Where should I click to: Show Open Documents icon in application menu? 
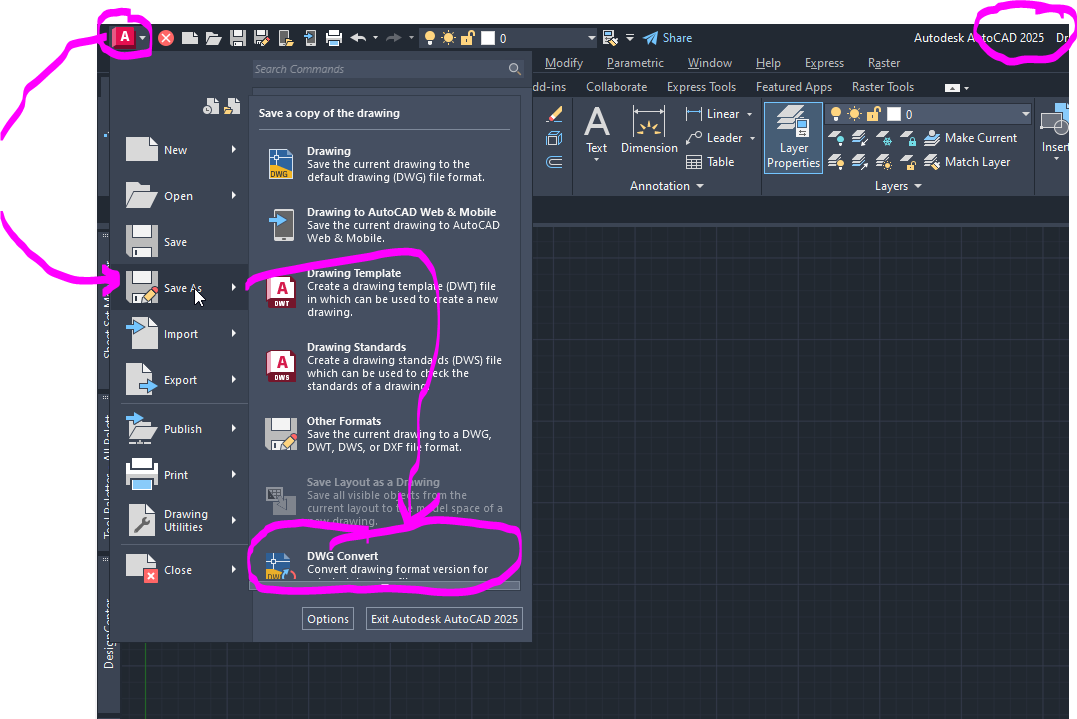click(233, 106)
